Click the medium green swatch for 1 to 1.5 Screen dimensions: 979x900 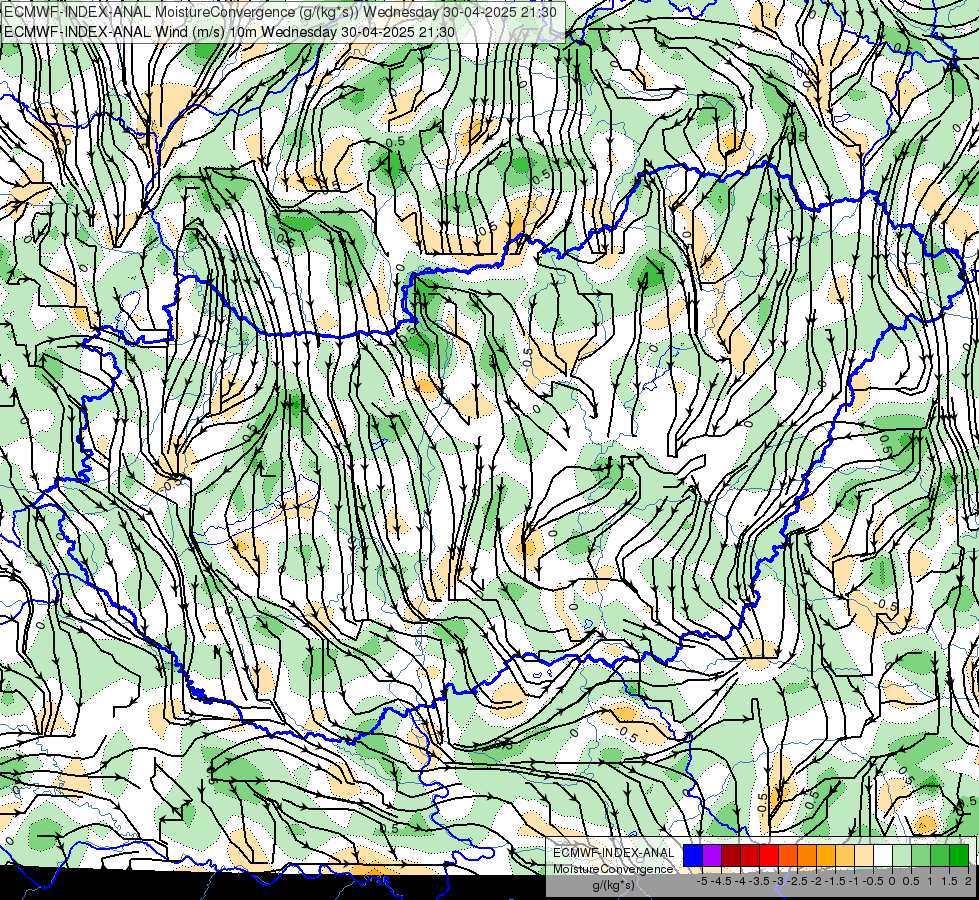pyautogui.click(x=940, y=856)
